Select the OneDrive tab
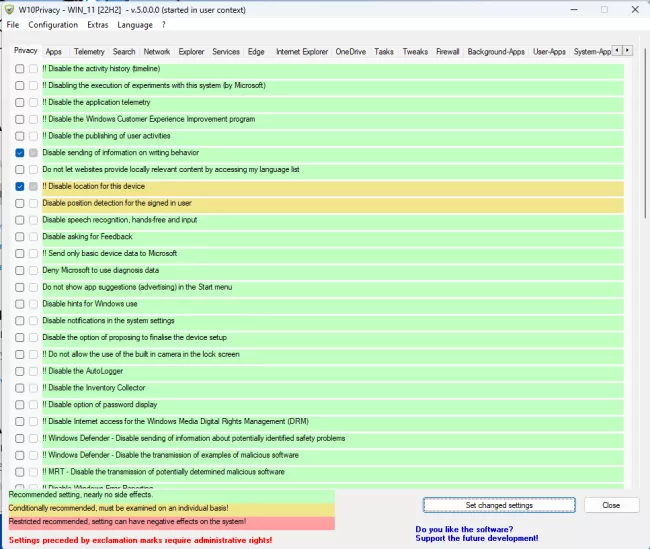 [350, 51]
